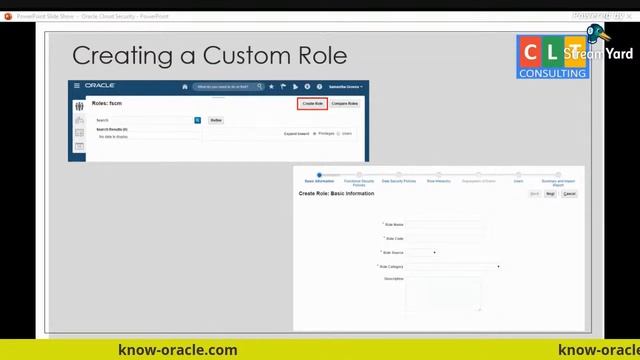
Task: Open the help icon before user name
Action: [x=319, y=87]
